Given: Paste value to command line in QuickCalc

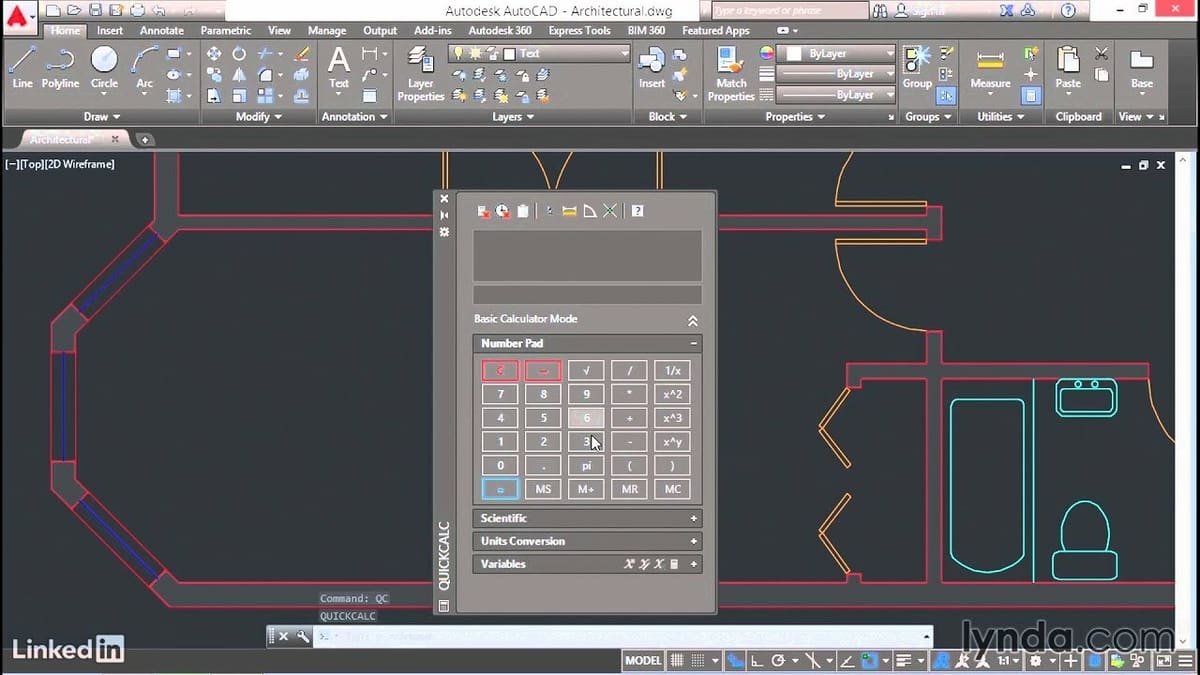Looking at the screenshot, I should (x=522, y=211).
